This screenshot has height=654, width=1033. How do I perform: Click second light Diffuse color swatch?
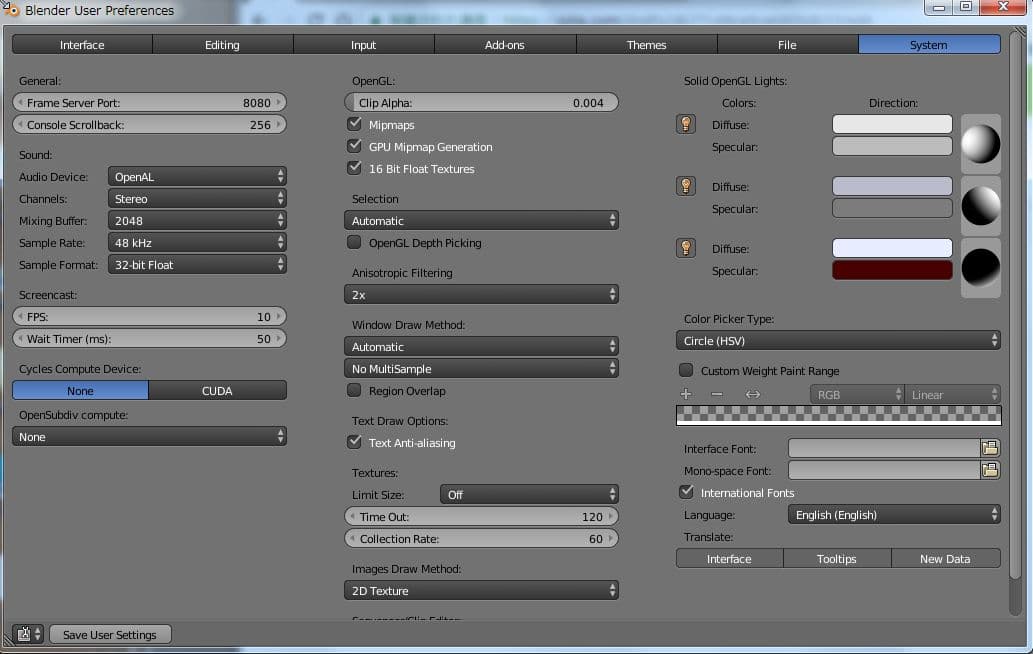892,186
